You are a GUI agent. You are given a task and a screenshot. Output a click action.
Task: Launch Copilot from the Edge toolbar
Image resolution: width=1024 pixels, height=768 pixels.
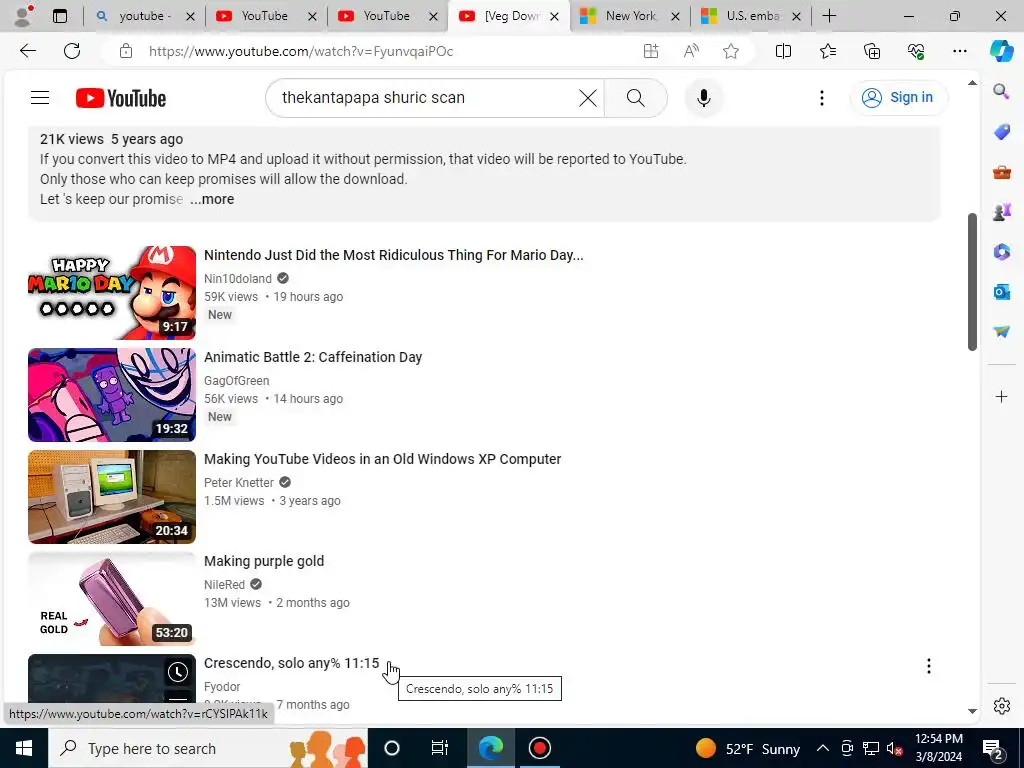pos(1001,51)
